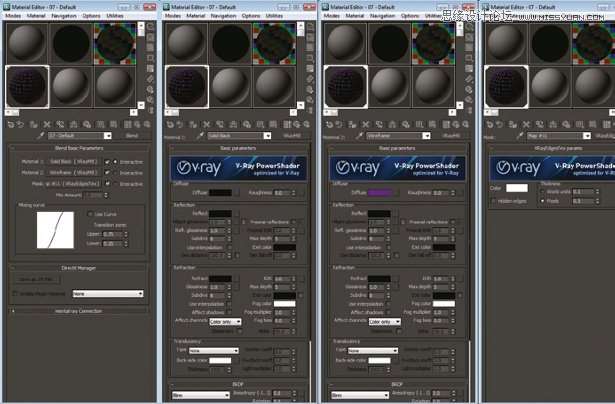The image size is (615, 404).
Task: Open the Navigation menu in the first Material Editor
Action: click(x=64, y=16)
